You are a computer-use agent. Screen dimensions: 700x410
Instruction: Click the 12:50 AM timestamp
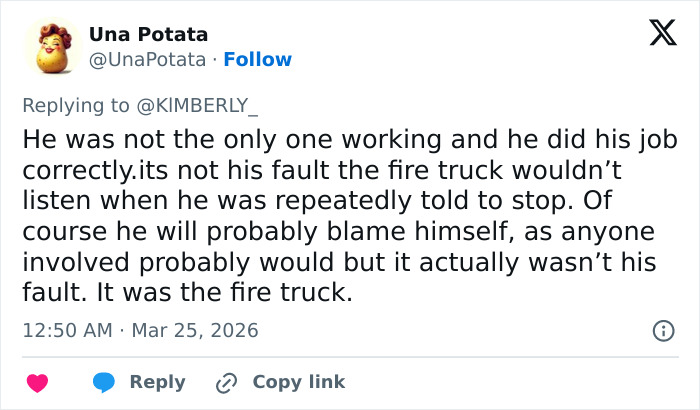tap(67, 330)
